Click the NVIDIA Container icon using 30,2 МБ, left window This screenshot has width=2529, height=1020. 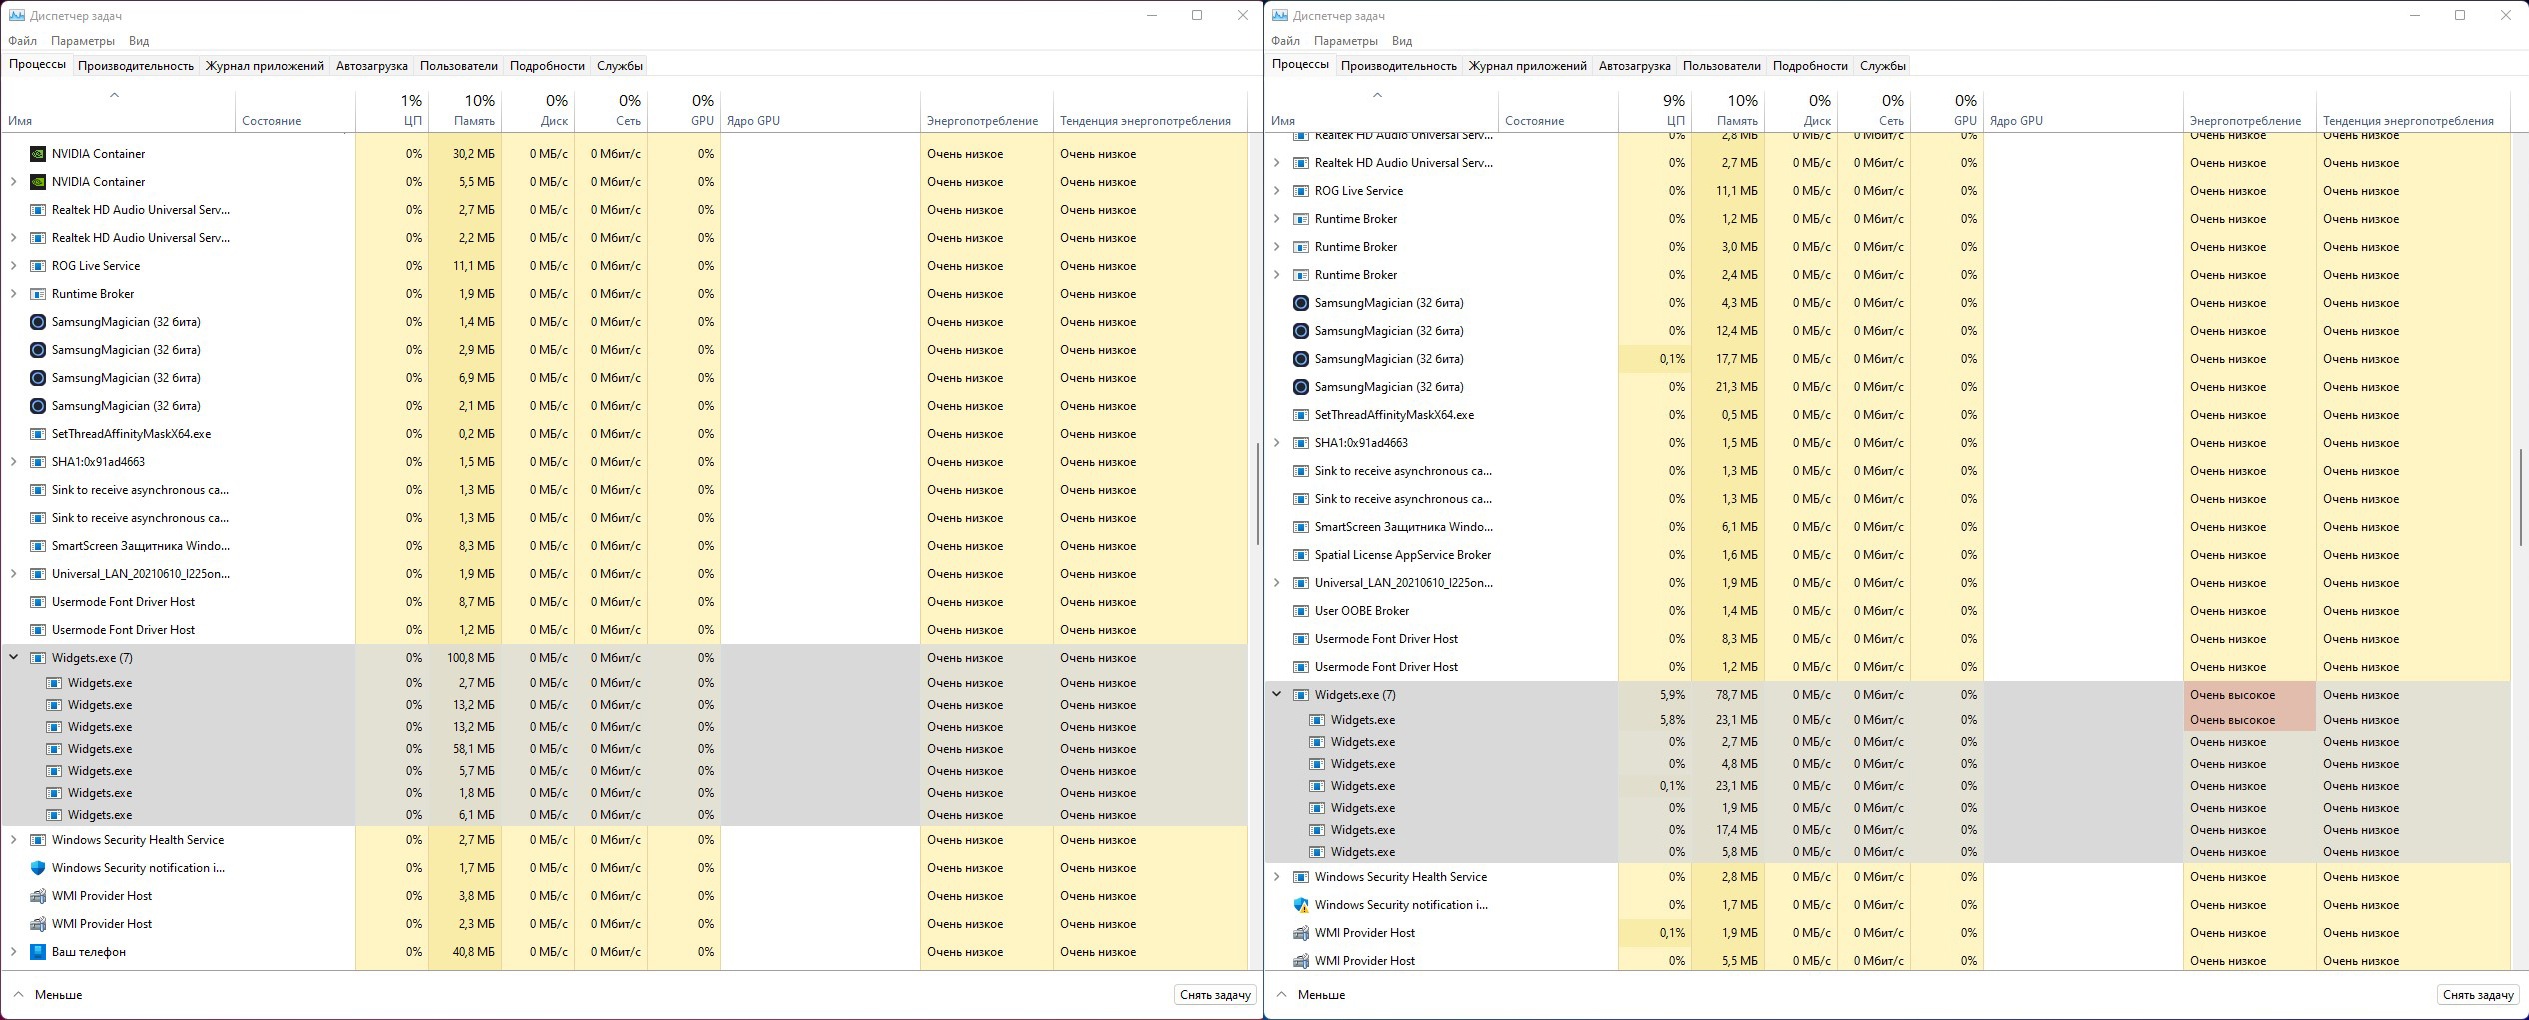point(38,154)
